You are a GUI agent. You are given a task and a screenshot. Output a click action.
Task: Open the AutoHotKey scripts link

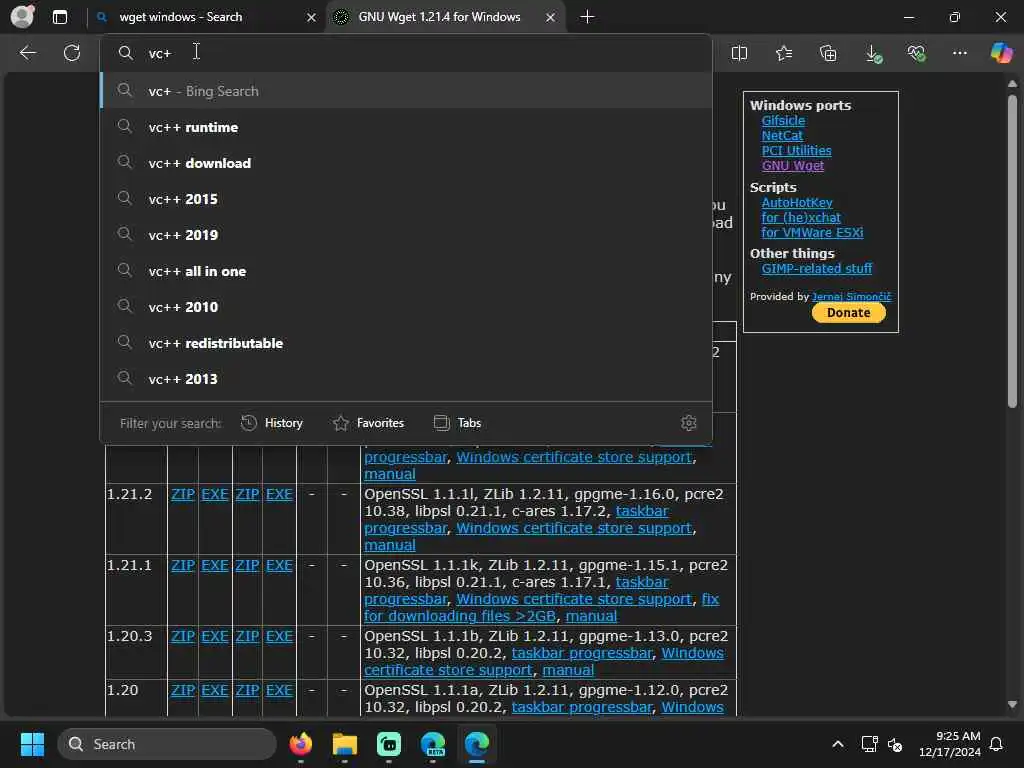tap(797, 202)
